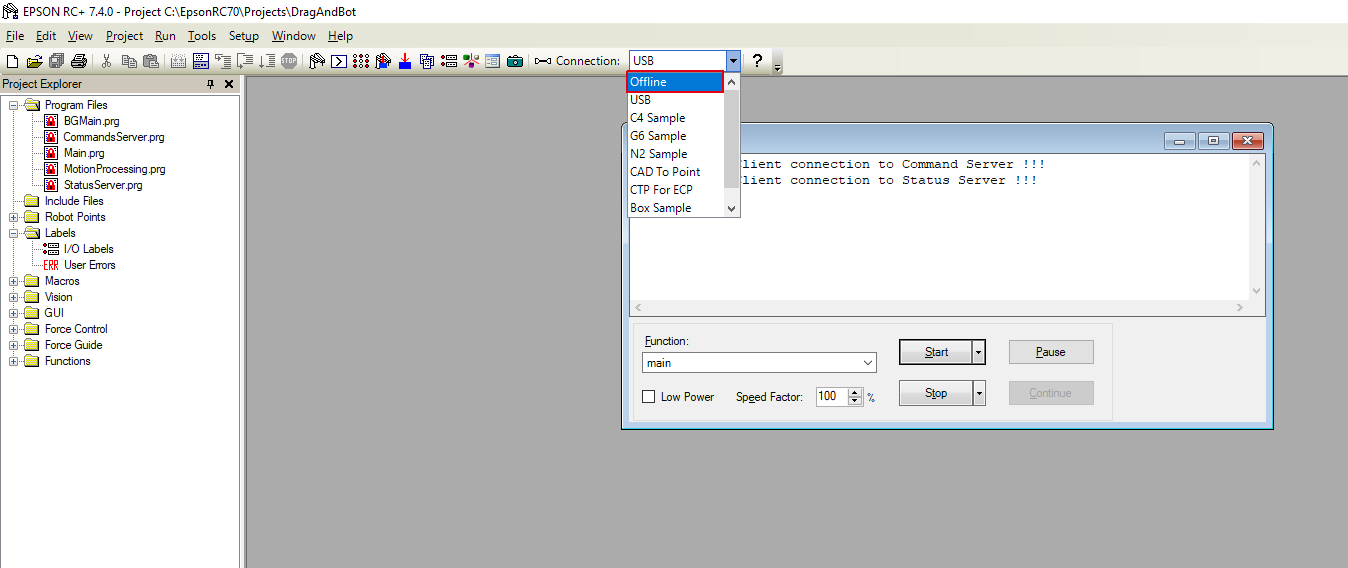Select Main.prg program file

click(83, 153)
